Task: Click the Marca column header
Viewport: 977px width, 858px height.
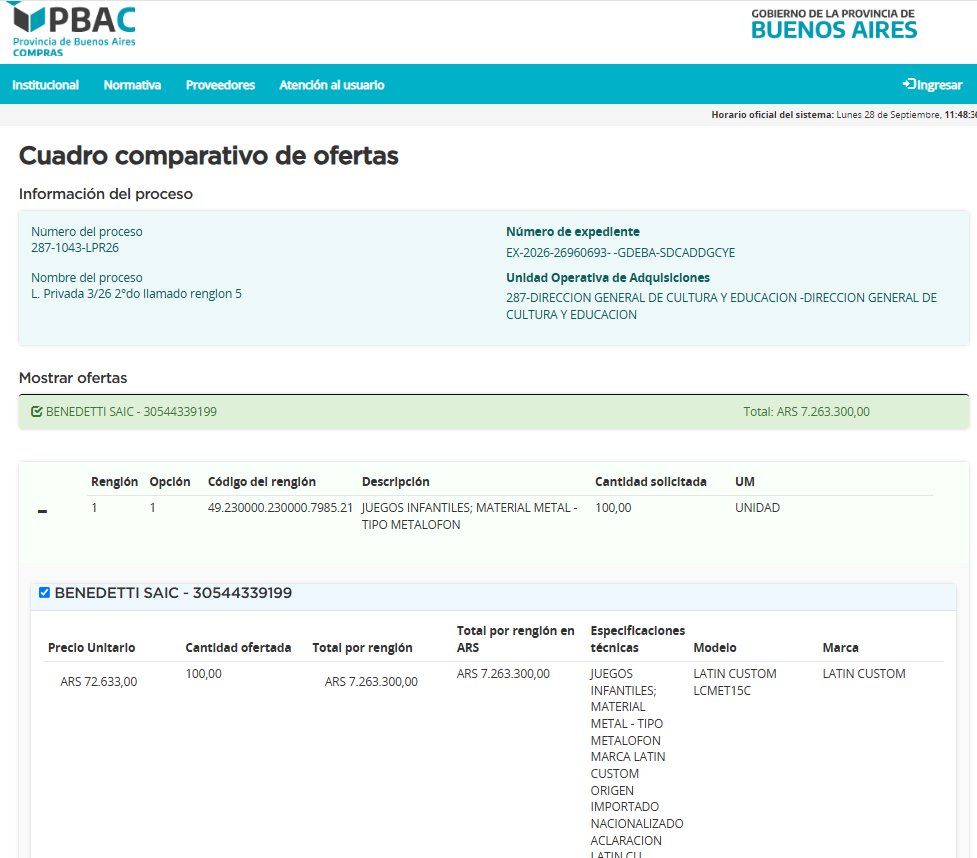Action: (841, 648)
